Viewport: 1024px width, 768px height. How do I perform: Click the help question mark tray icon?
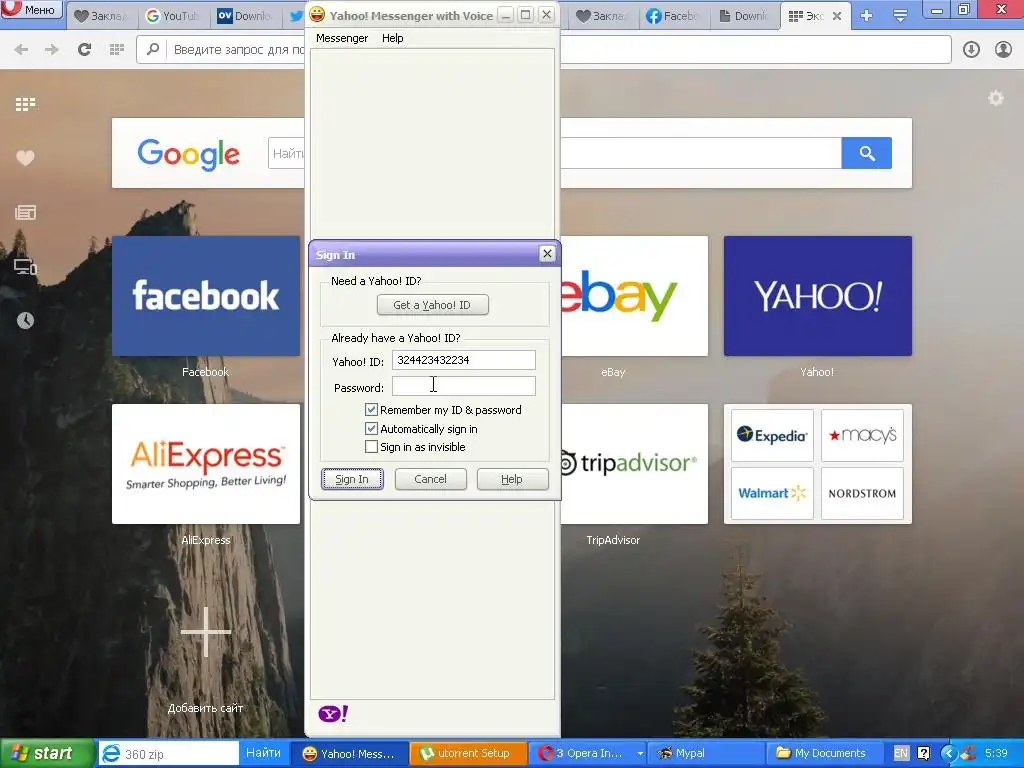coord(923,753)
